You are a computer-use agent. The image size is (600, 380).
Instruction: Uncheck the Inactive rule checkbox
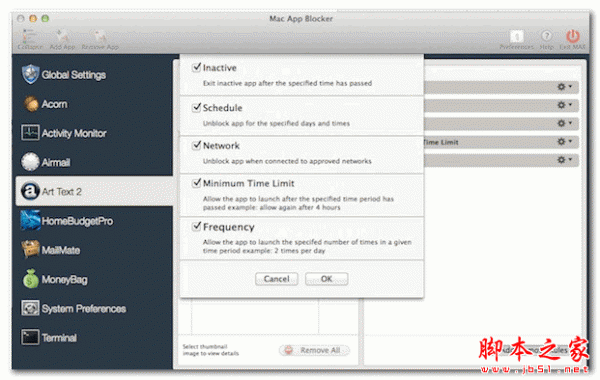[x=196, y=67]
